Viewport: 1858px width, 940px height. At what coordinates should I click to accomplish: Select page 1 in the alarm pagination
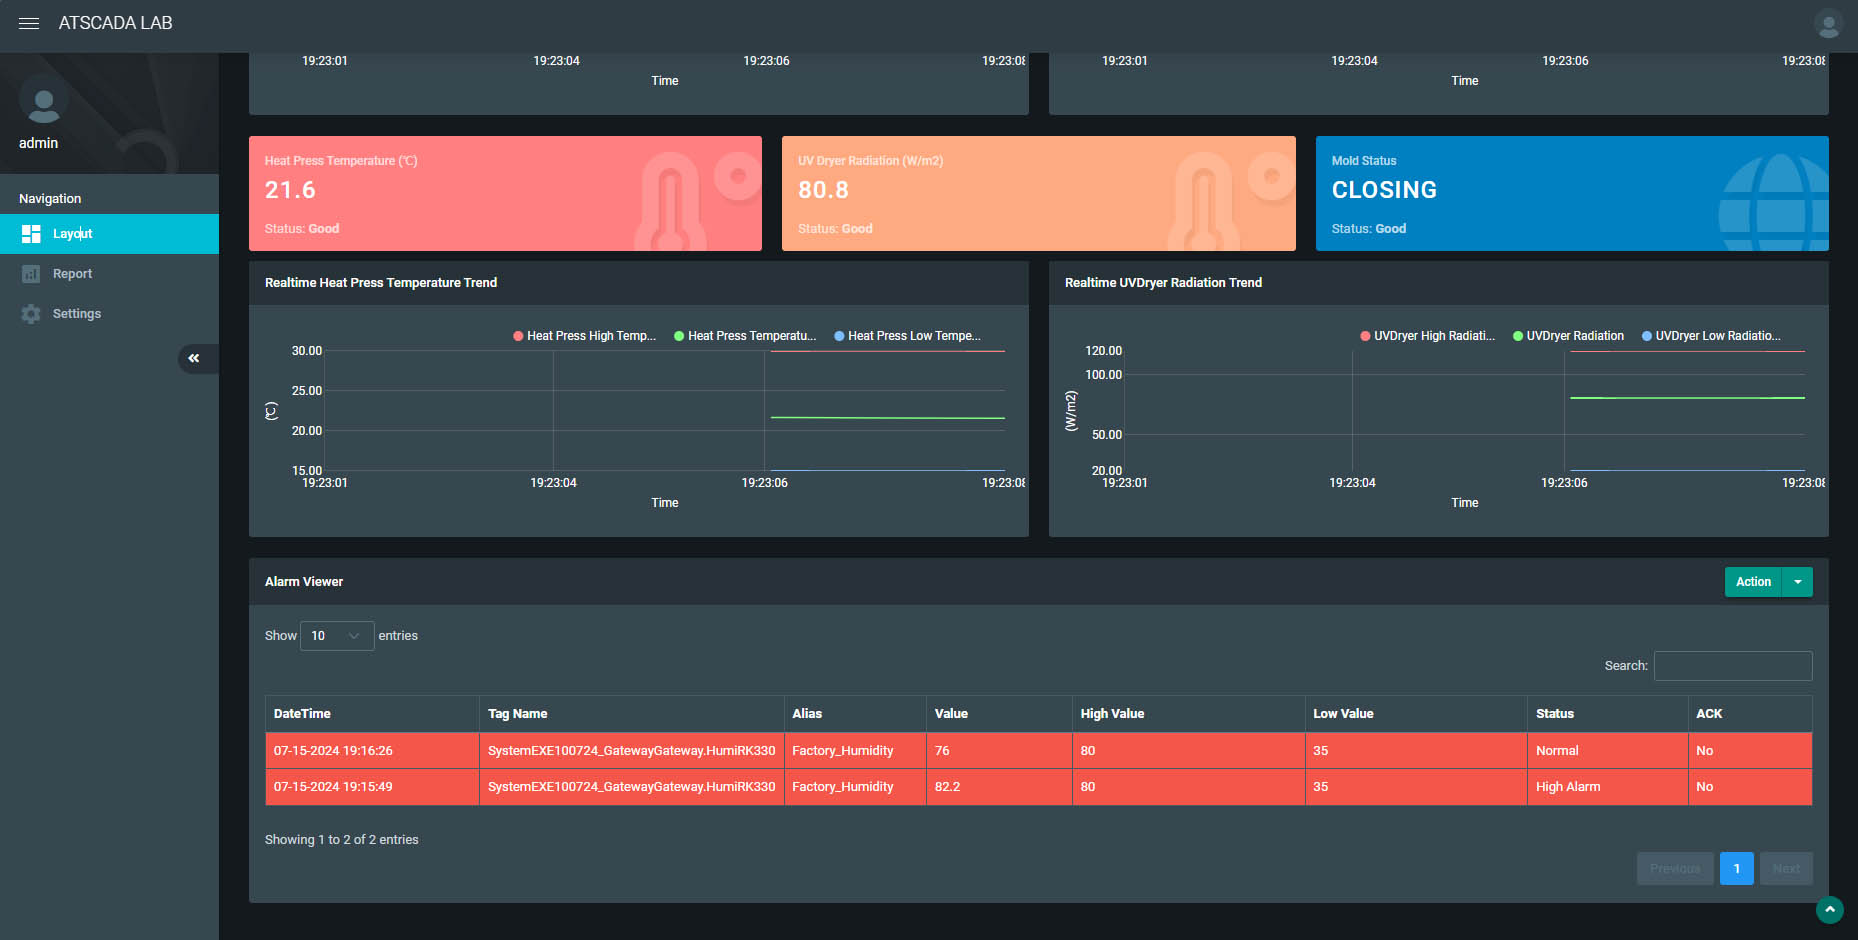1736,869
